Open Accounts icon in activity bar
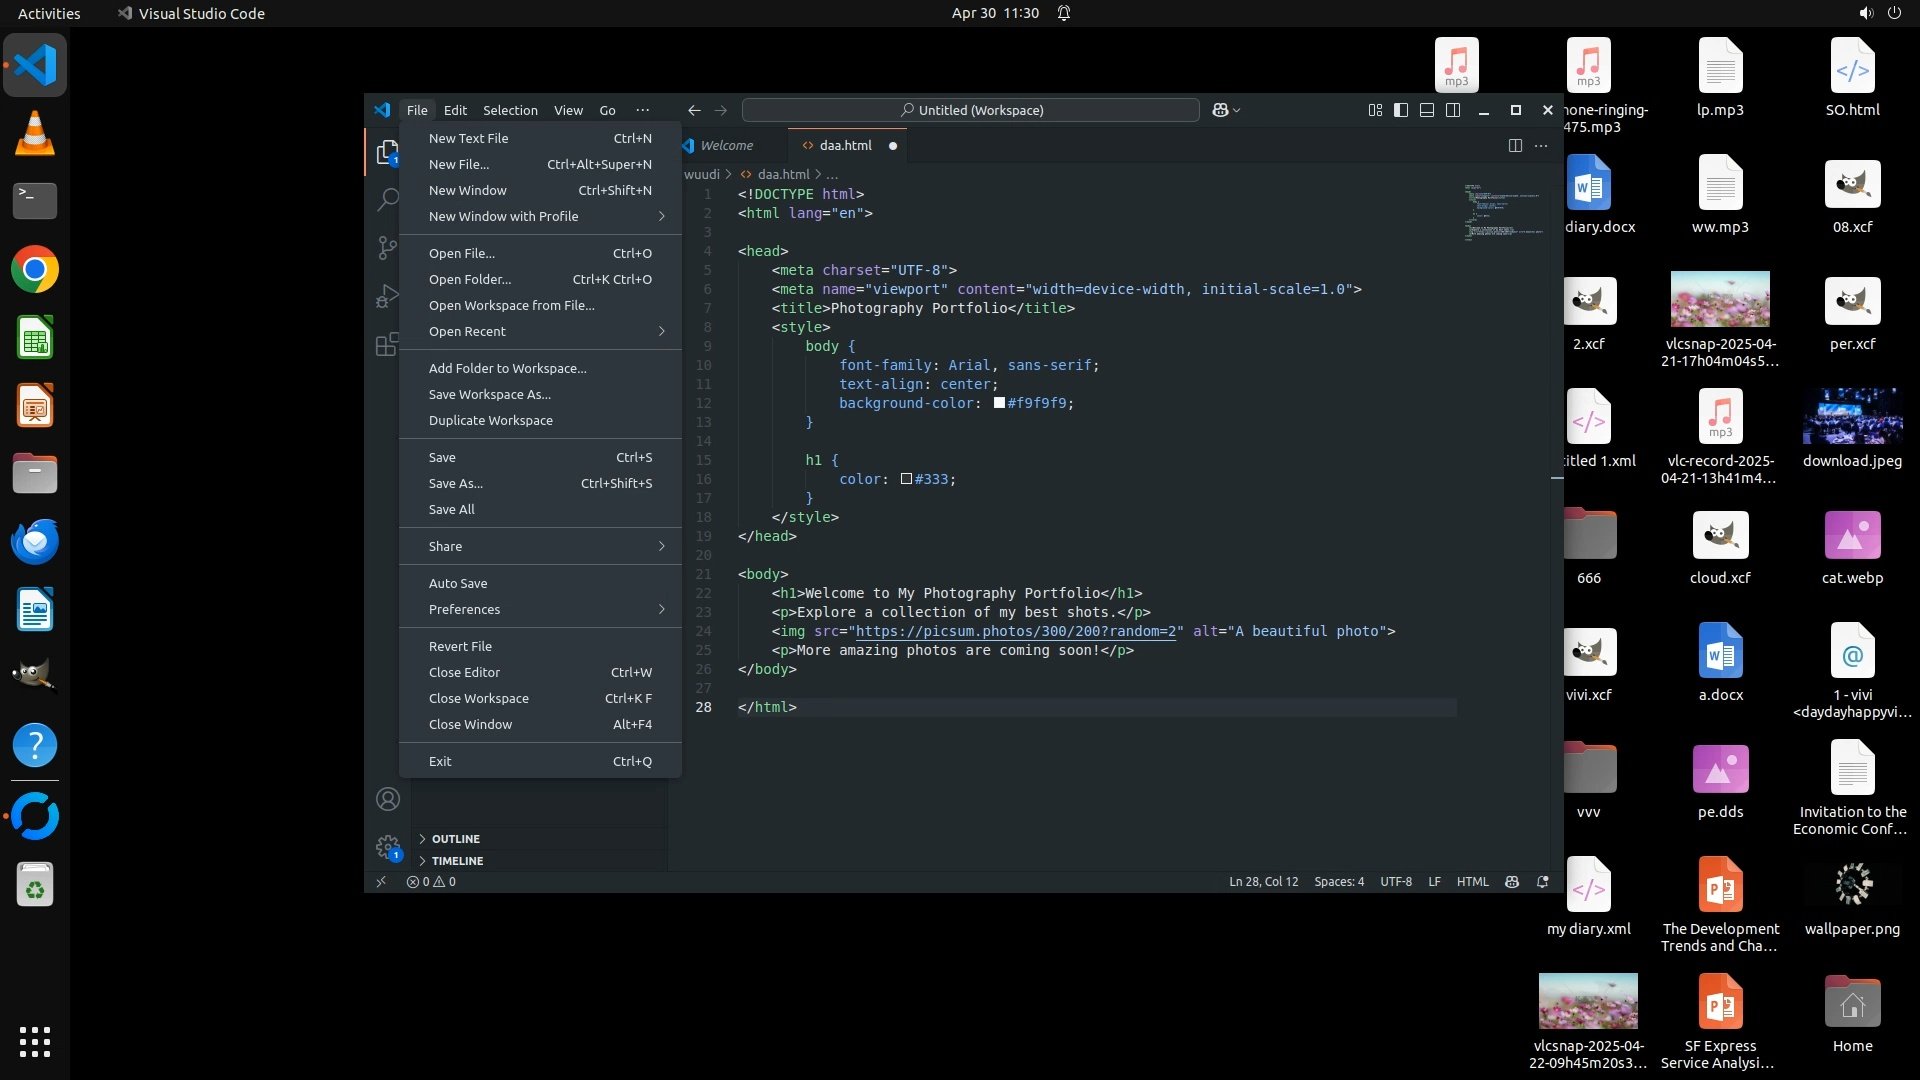This screenshot has width=1920, height=1080. (x=387, y=799)
